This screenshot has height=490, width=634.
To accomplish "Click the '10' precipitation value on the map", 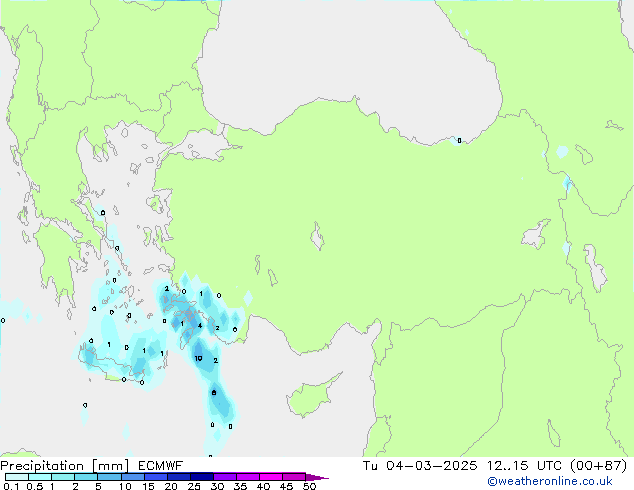I will pyautogui.click(x=198, y=359).
